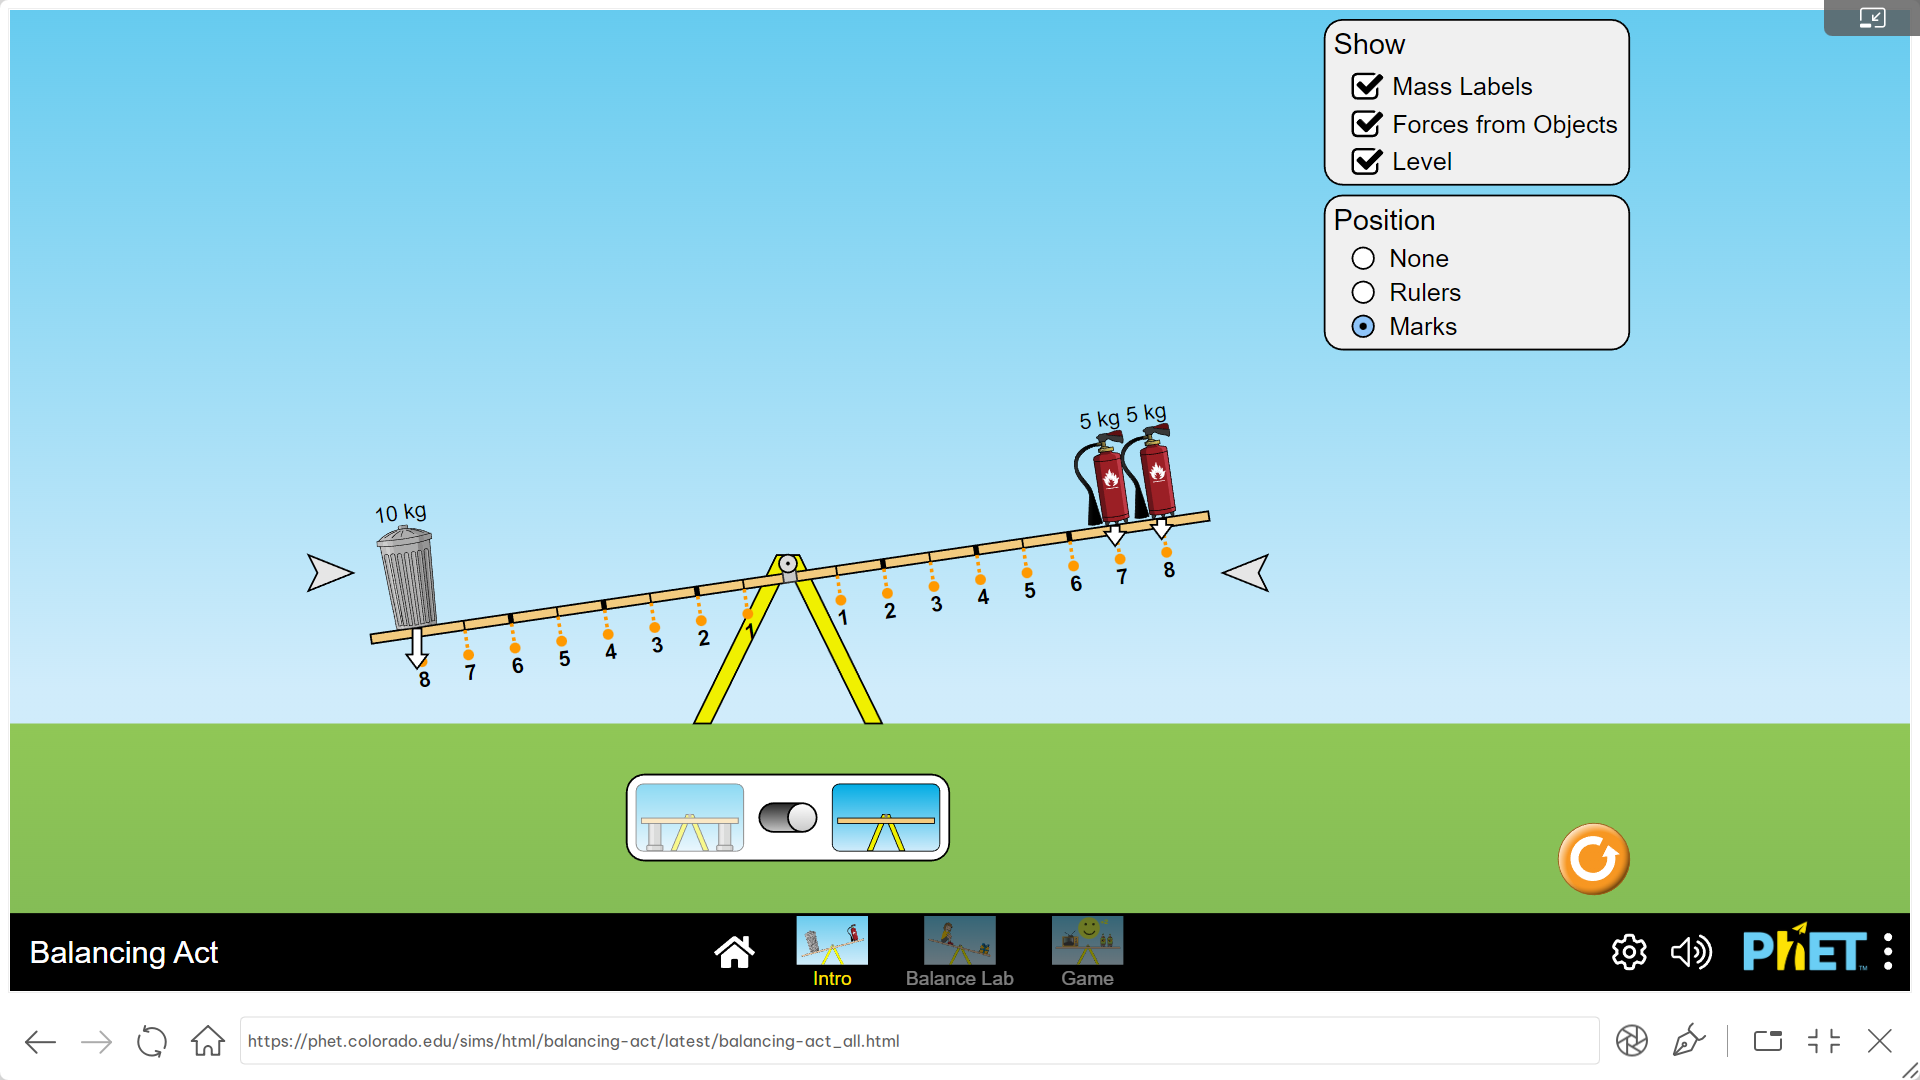
Task: Click the browser reload icon
Action: tap(152, 1041)
